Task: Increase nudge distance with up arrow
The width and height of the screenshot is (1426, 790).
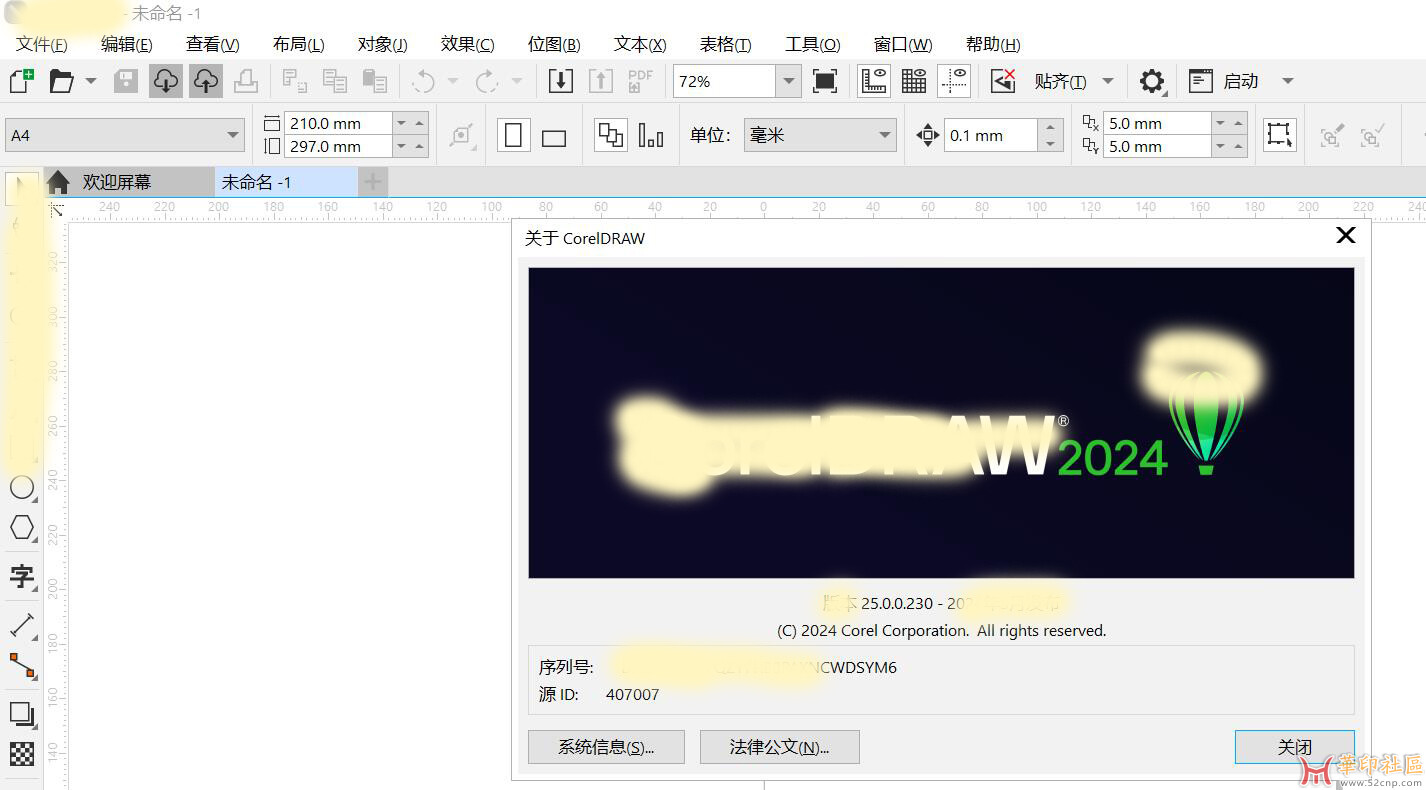Action: [1050, 127]
